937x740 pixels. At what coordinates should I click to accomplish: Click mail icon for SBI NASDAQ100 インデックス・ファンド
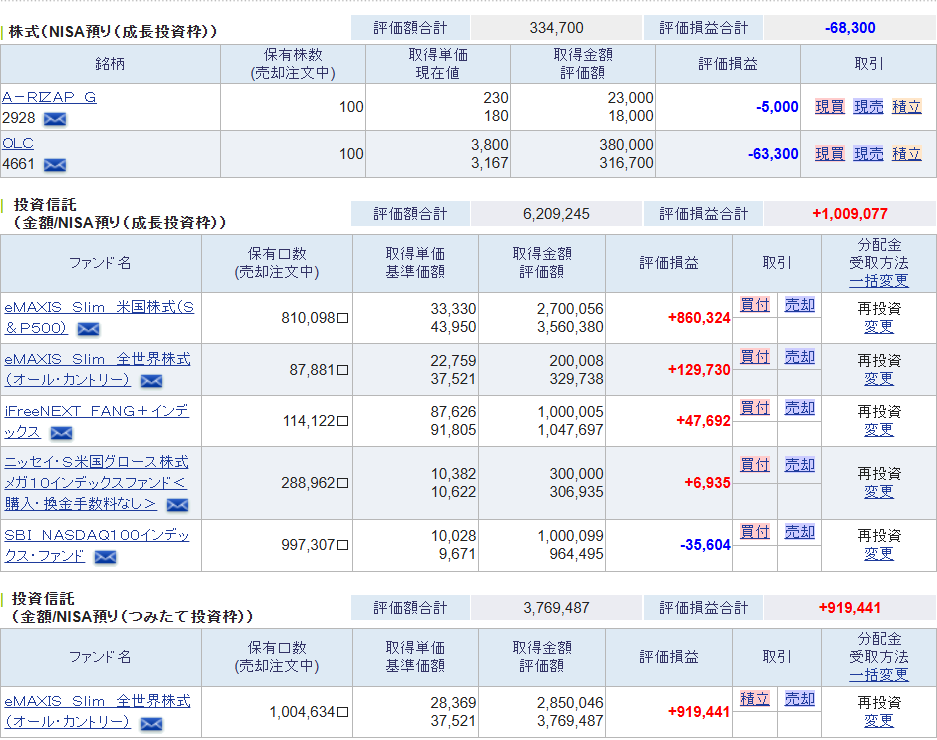click(106, 557)
